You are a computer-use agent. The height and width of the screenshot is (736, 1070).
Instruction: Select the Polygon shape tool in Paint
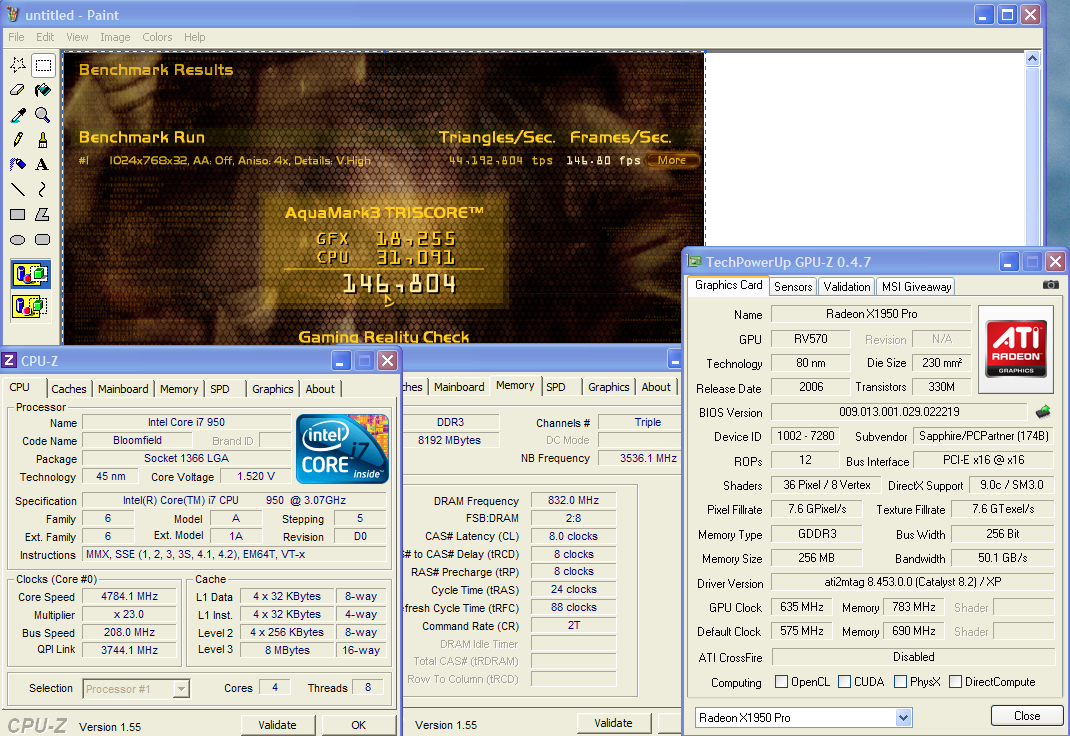(43, 214)
